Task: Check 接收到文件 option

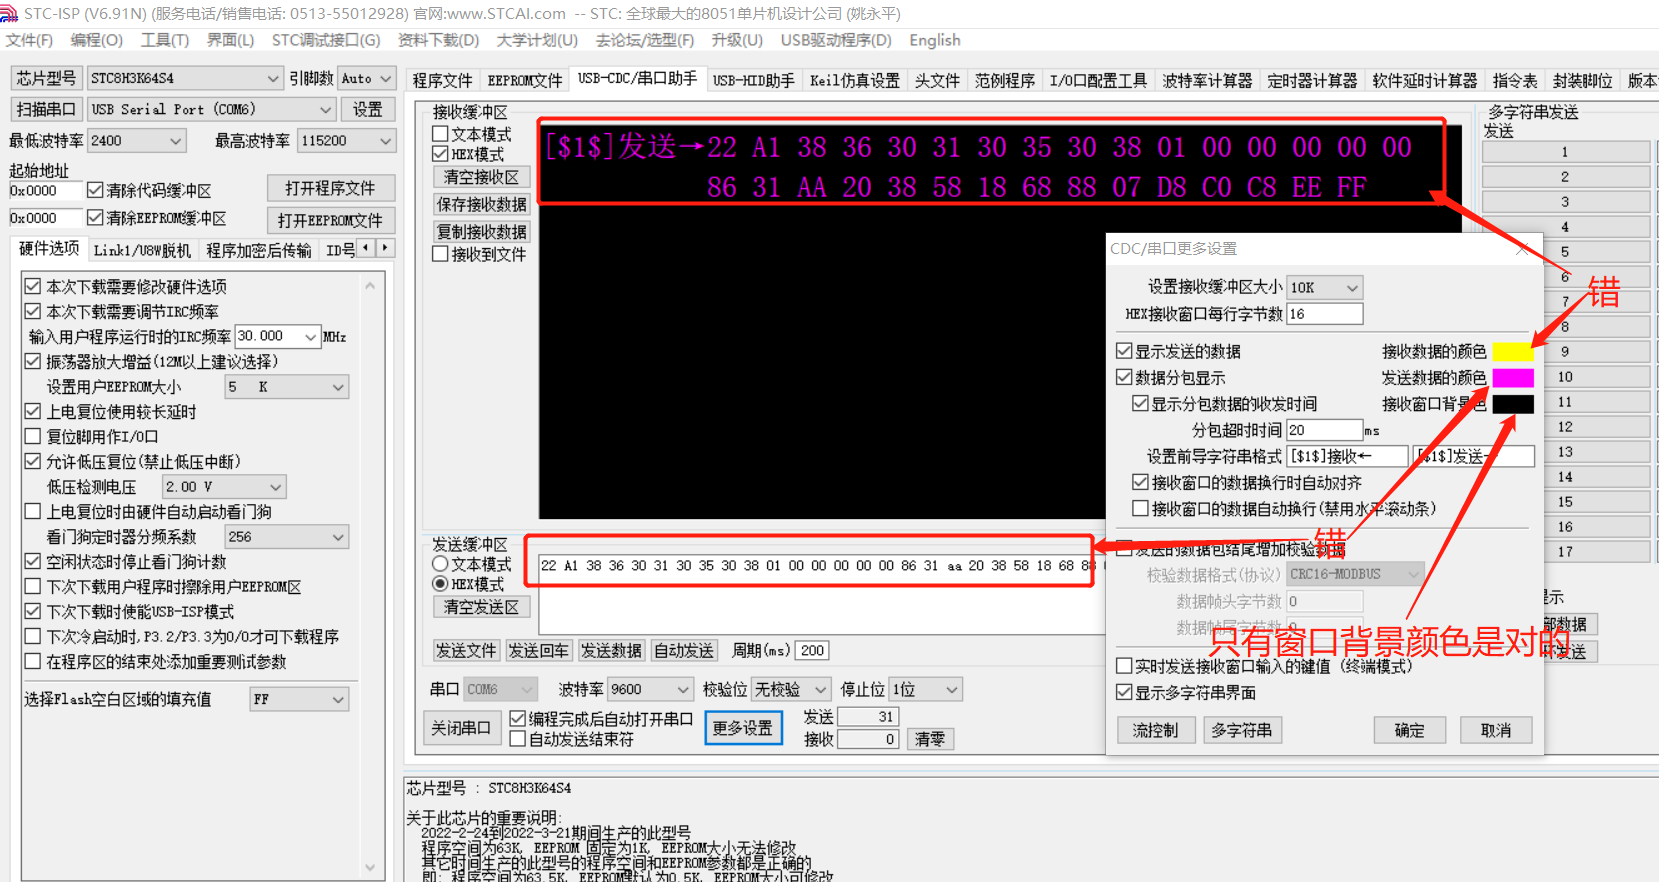Action: pyautogui.click(x=440, y=254)
